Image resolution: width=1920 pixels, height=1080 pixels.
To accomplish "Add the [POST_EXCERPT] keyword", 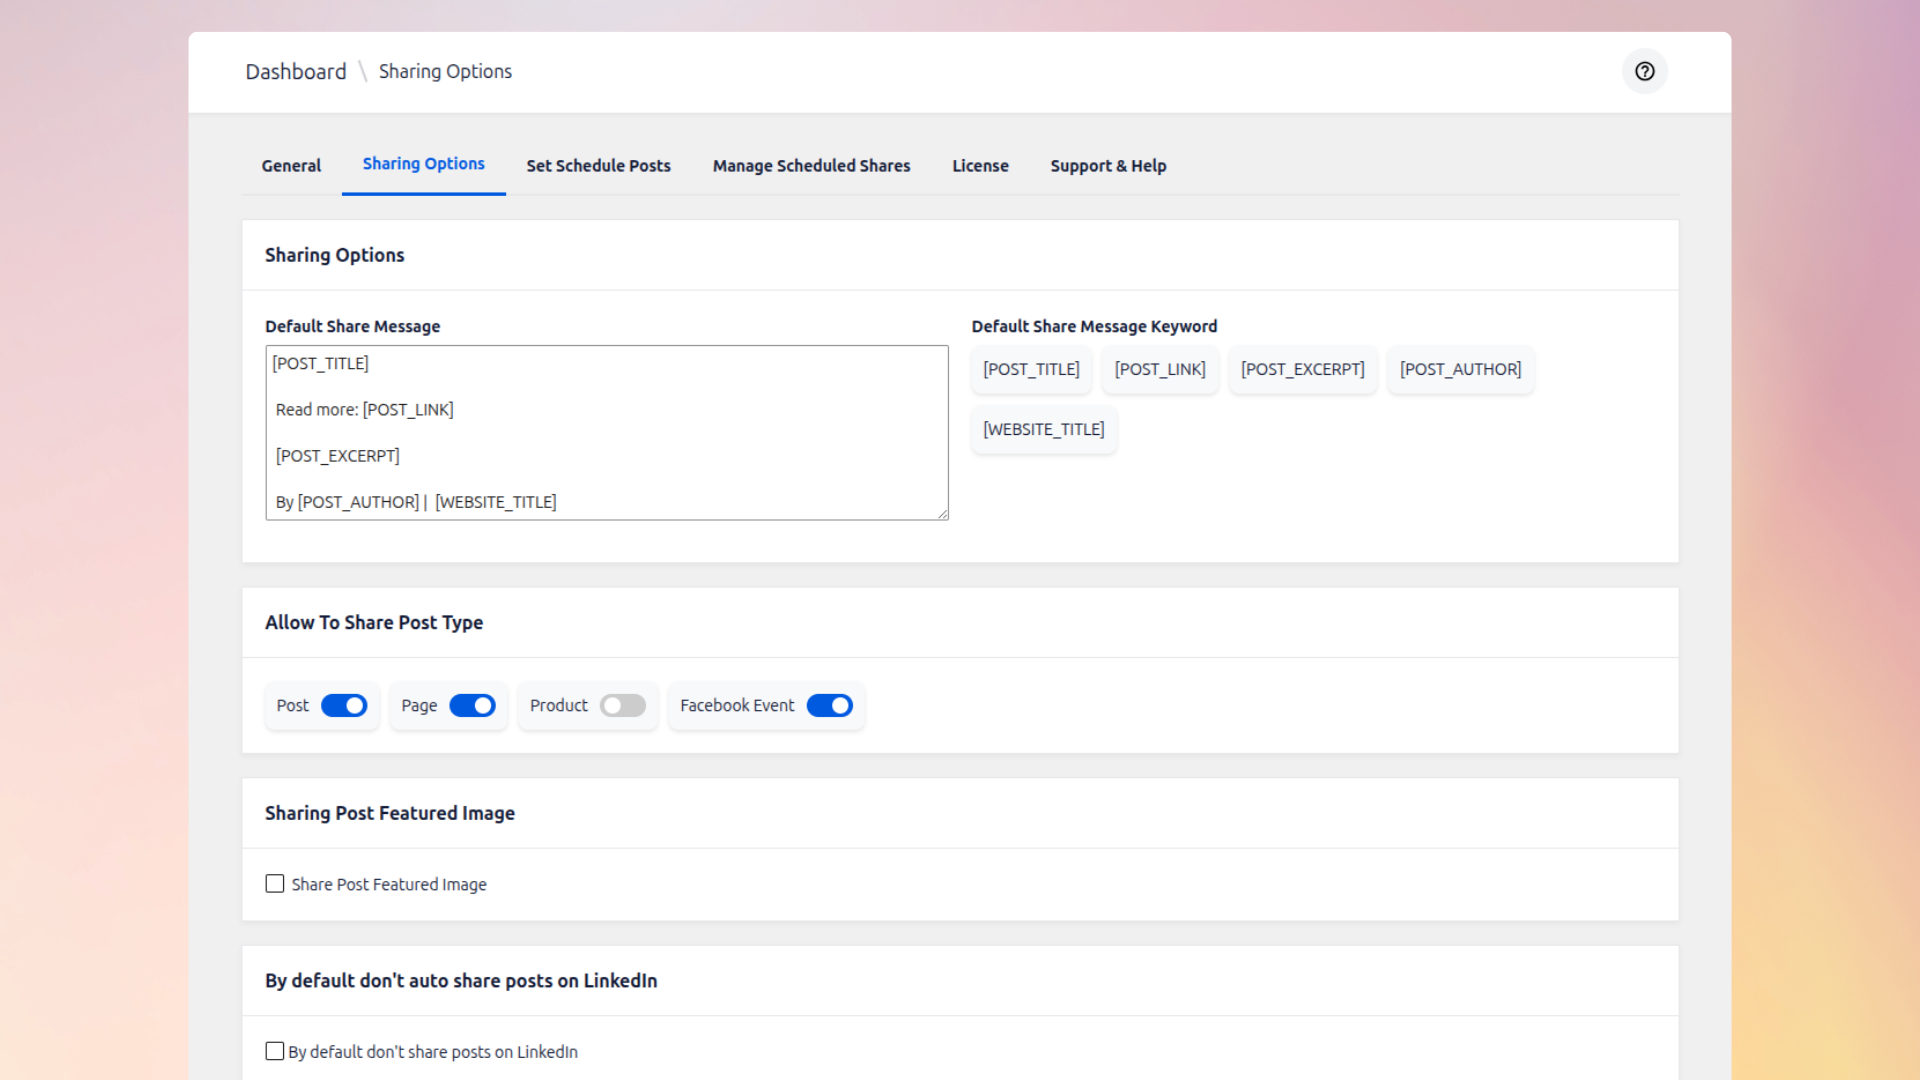I will [1302, 370].
